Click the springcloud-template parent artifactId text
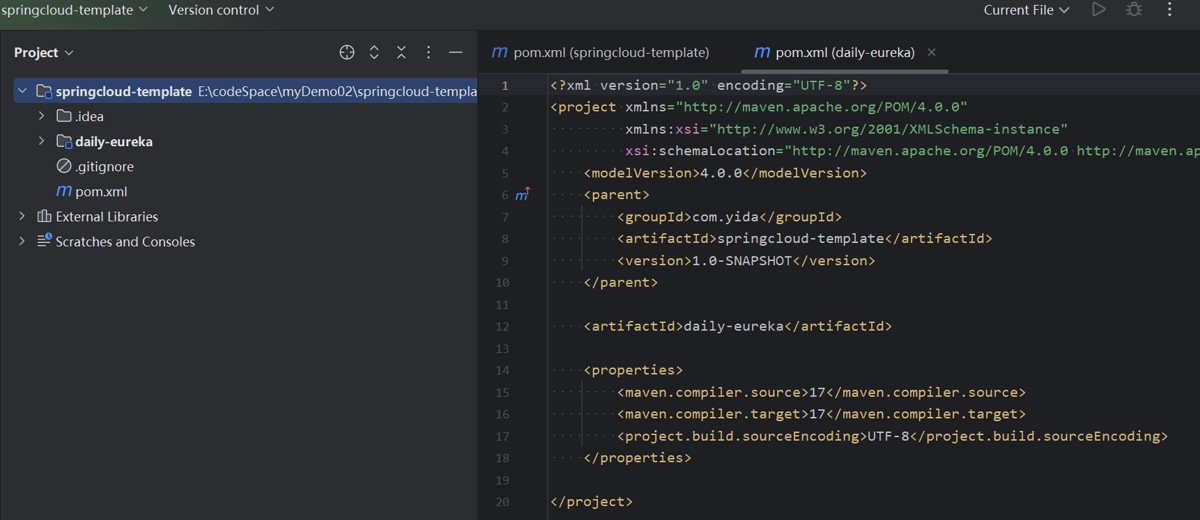1200x520 pixels. [801, 238]
